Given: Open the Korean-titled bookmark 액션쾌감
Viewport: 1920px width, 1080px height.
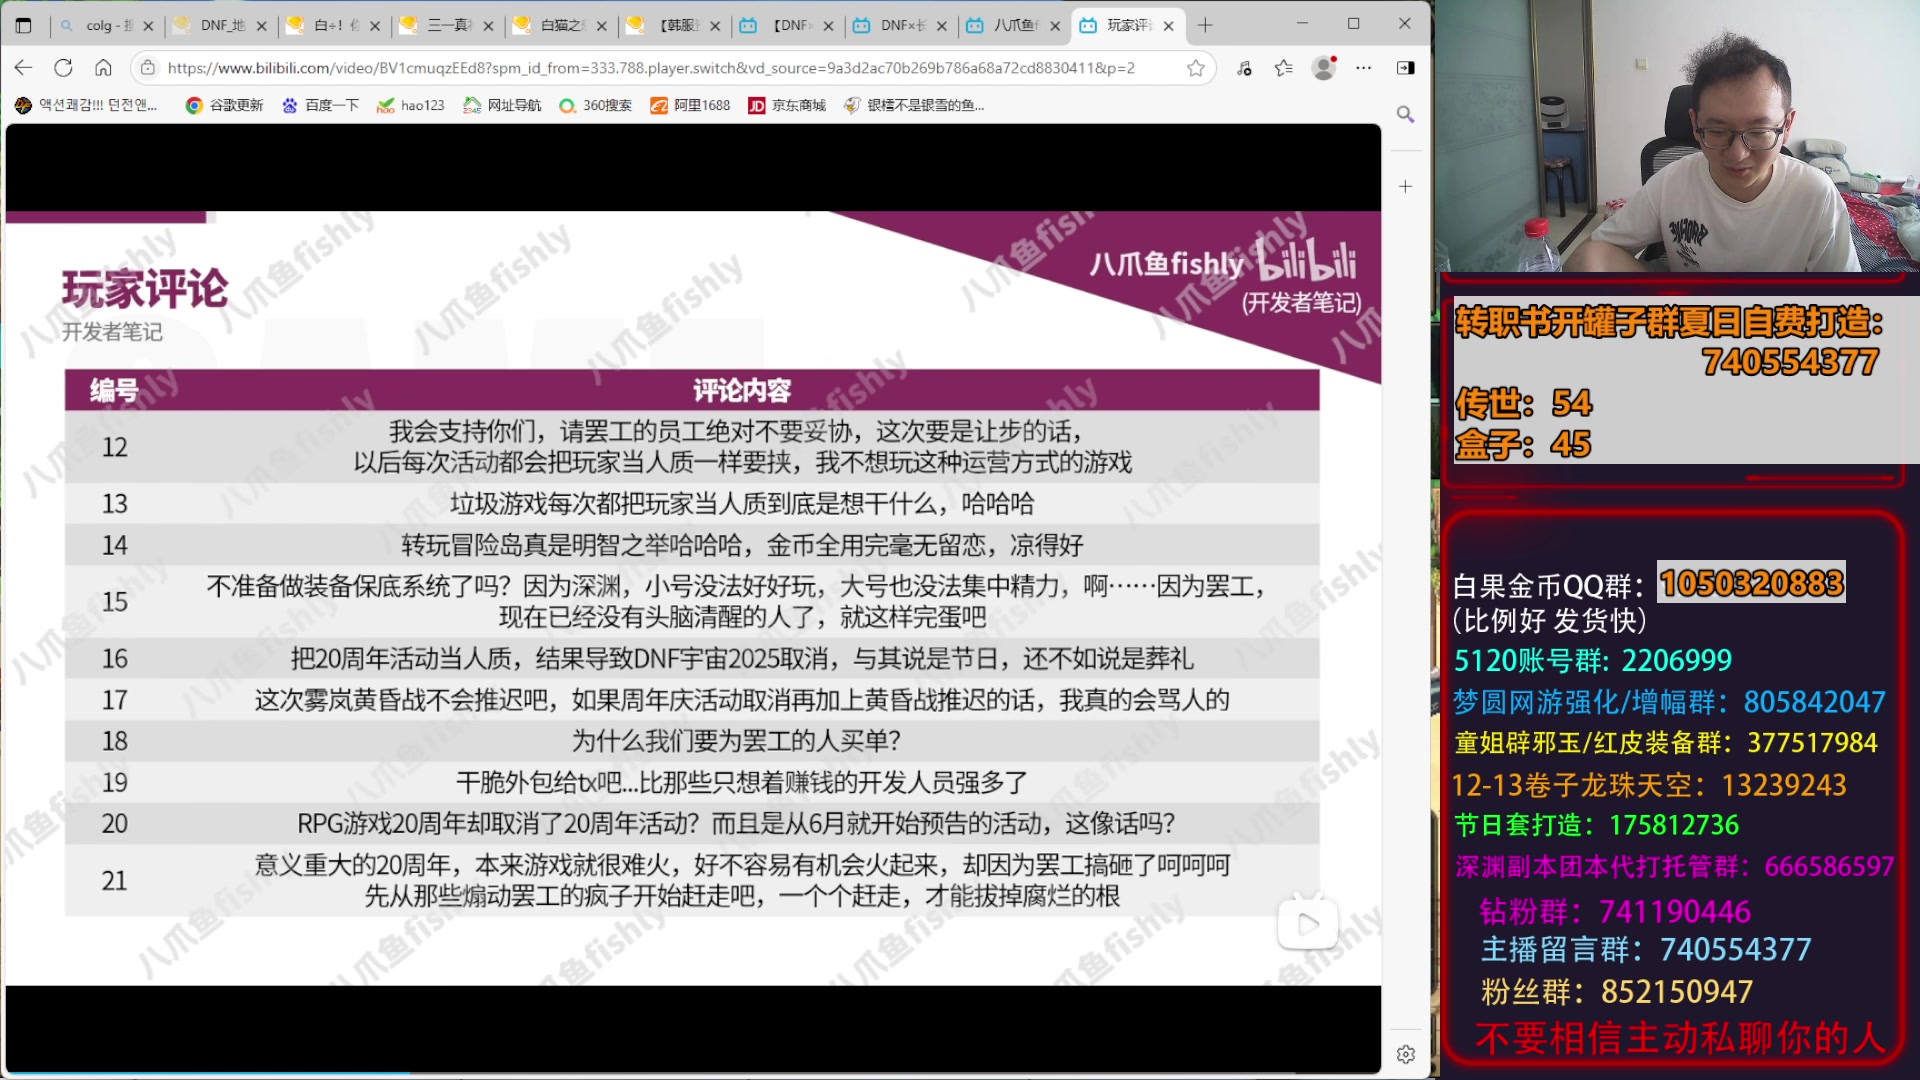Looking at the screenshot, I should click(87, 105).
